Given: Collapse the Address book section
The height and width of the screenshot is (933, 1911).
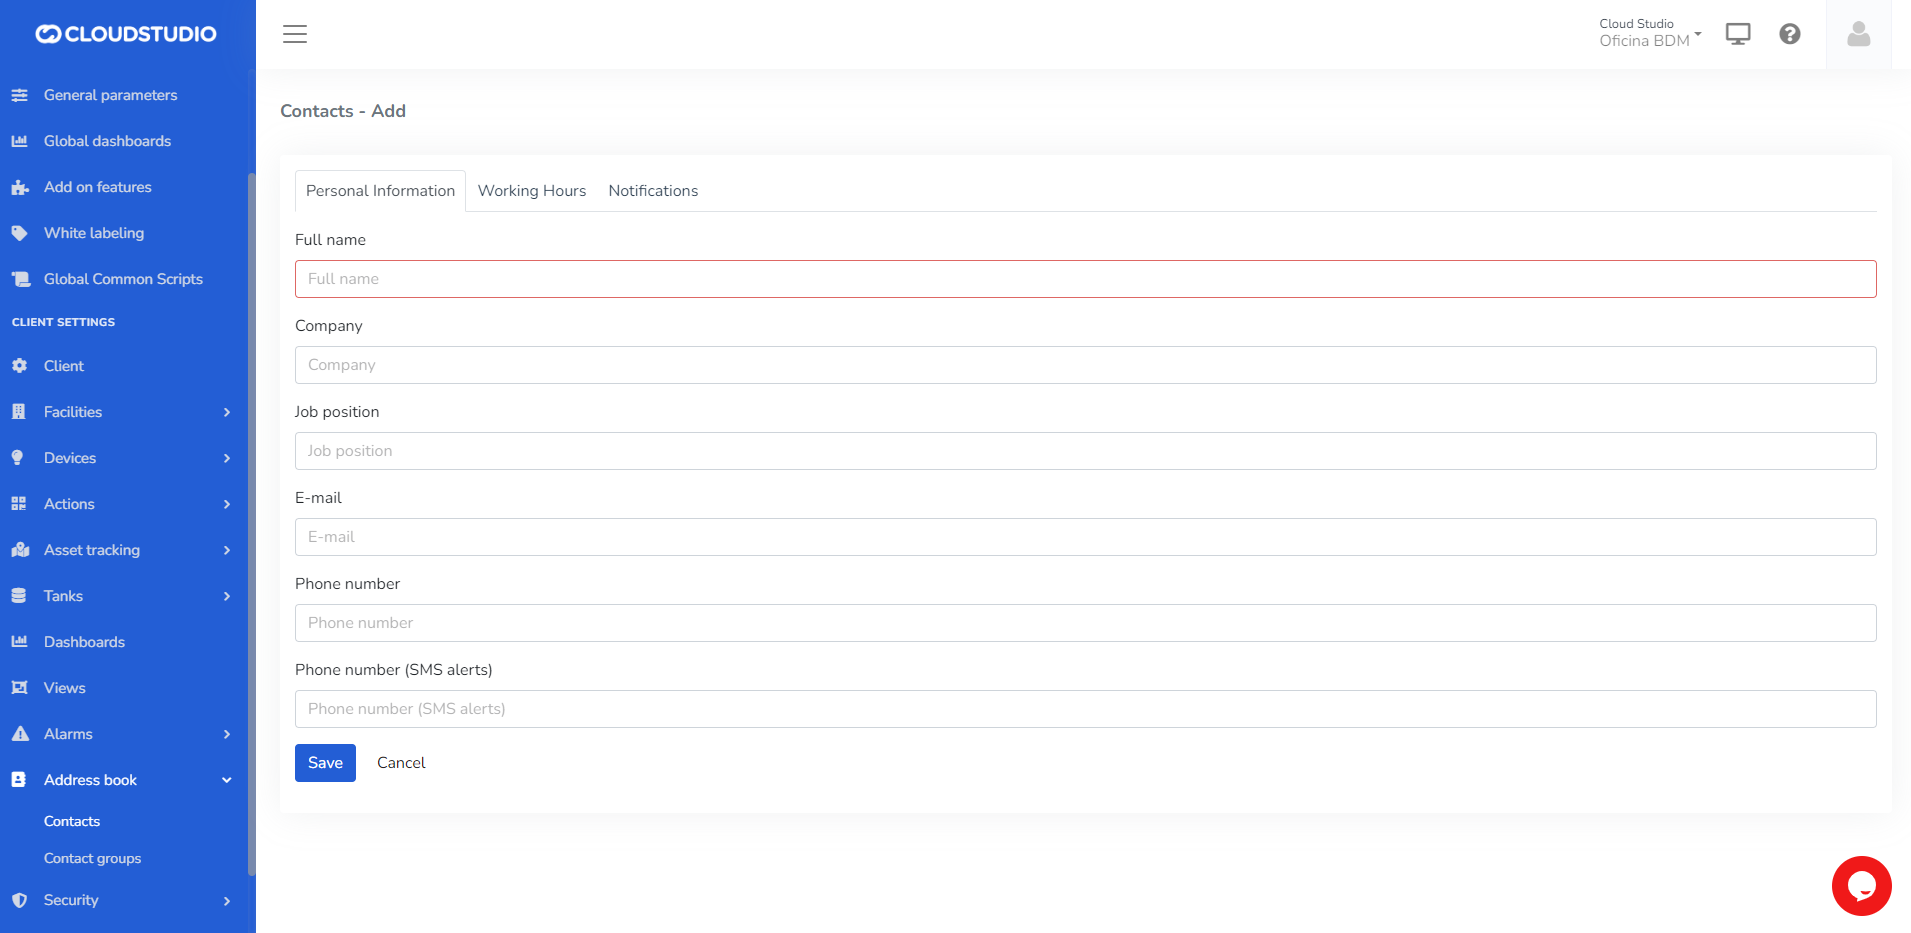Looking at the screenshot, I should 227,780.
